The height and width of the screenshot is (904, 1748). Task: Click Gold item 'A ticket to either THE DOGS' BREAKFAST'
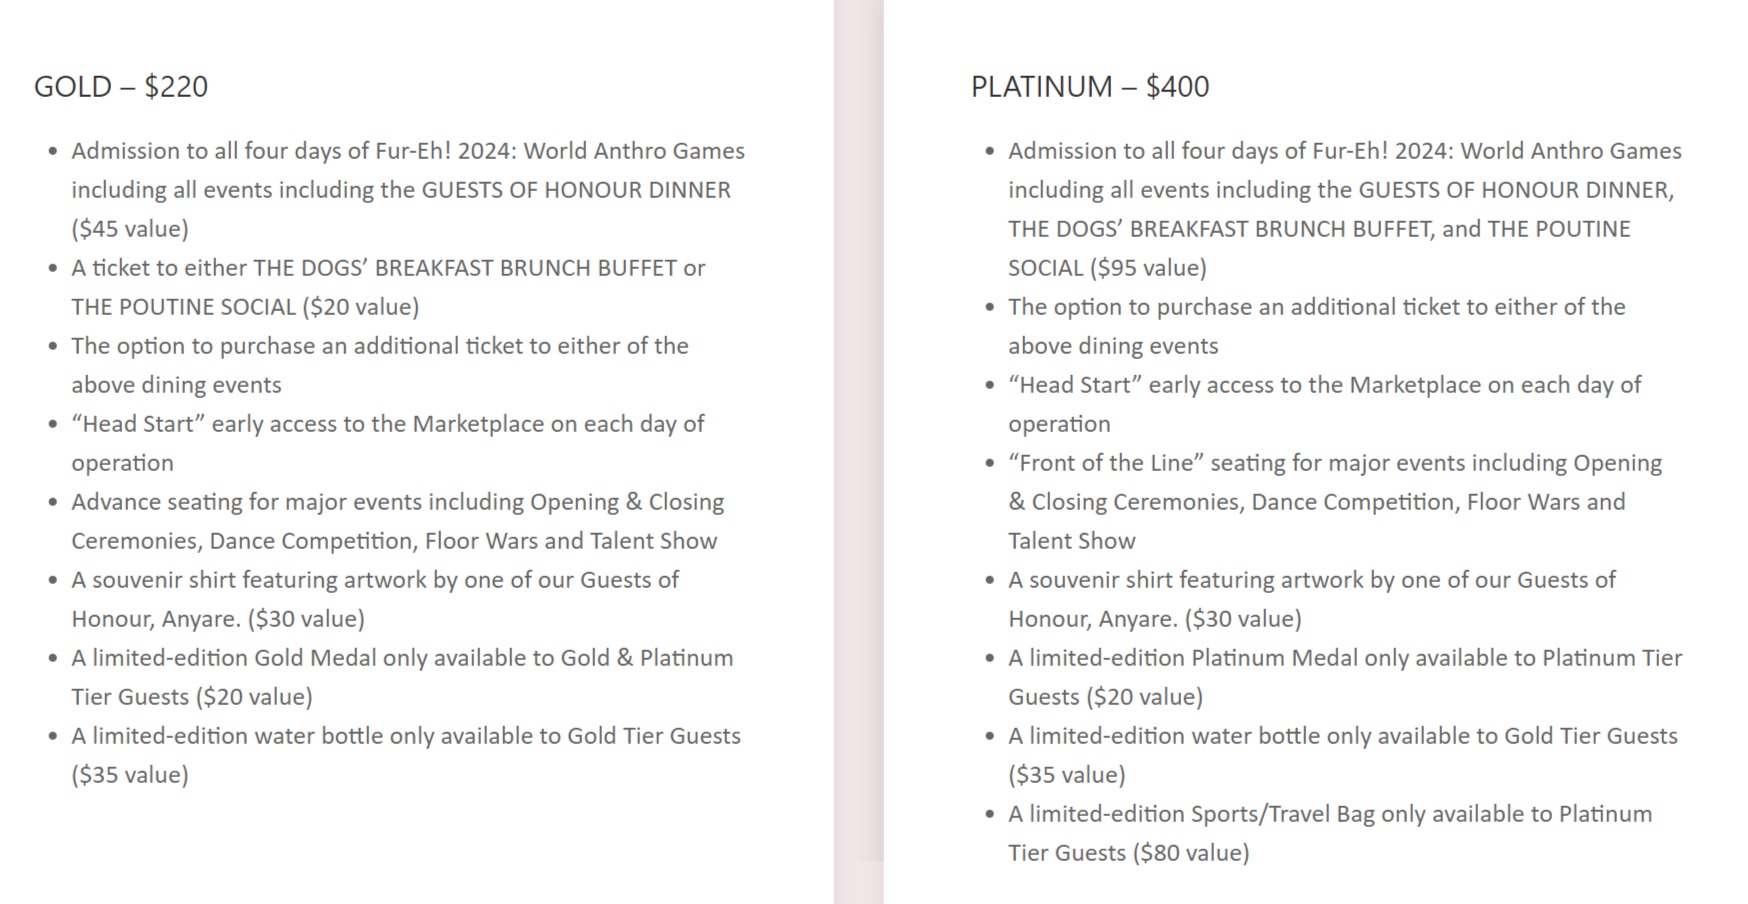point(388,268)
